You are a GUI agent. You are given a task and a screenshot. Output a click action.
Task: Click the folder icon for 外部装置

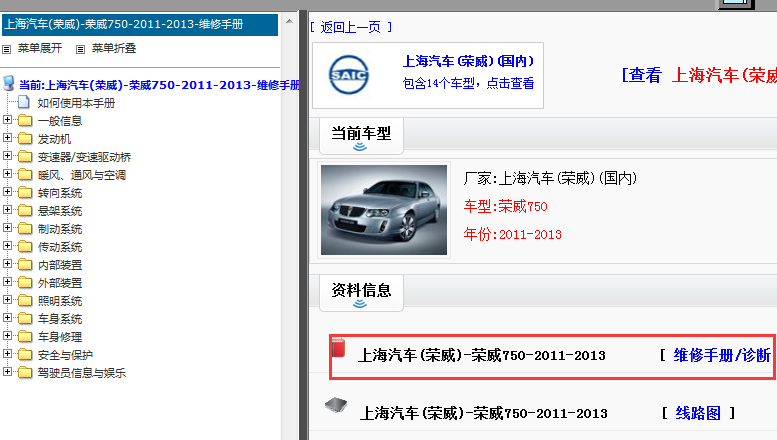25,282
